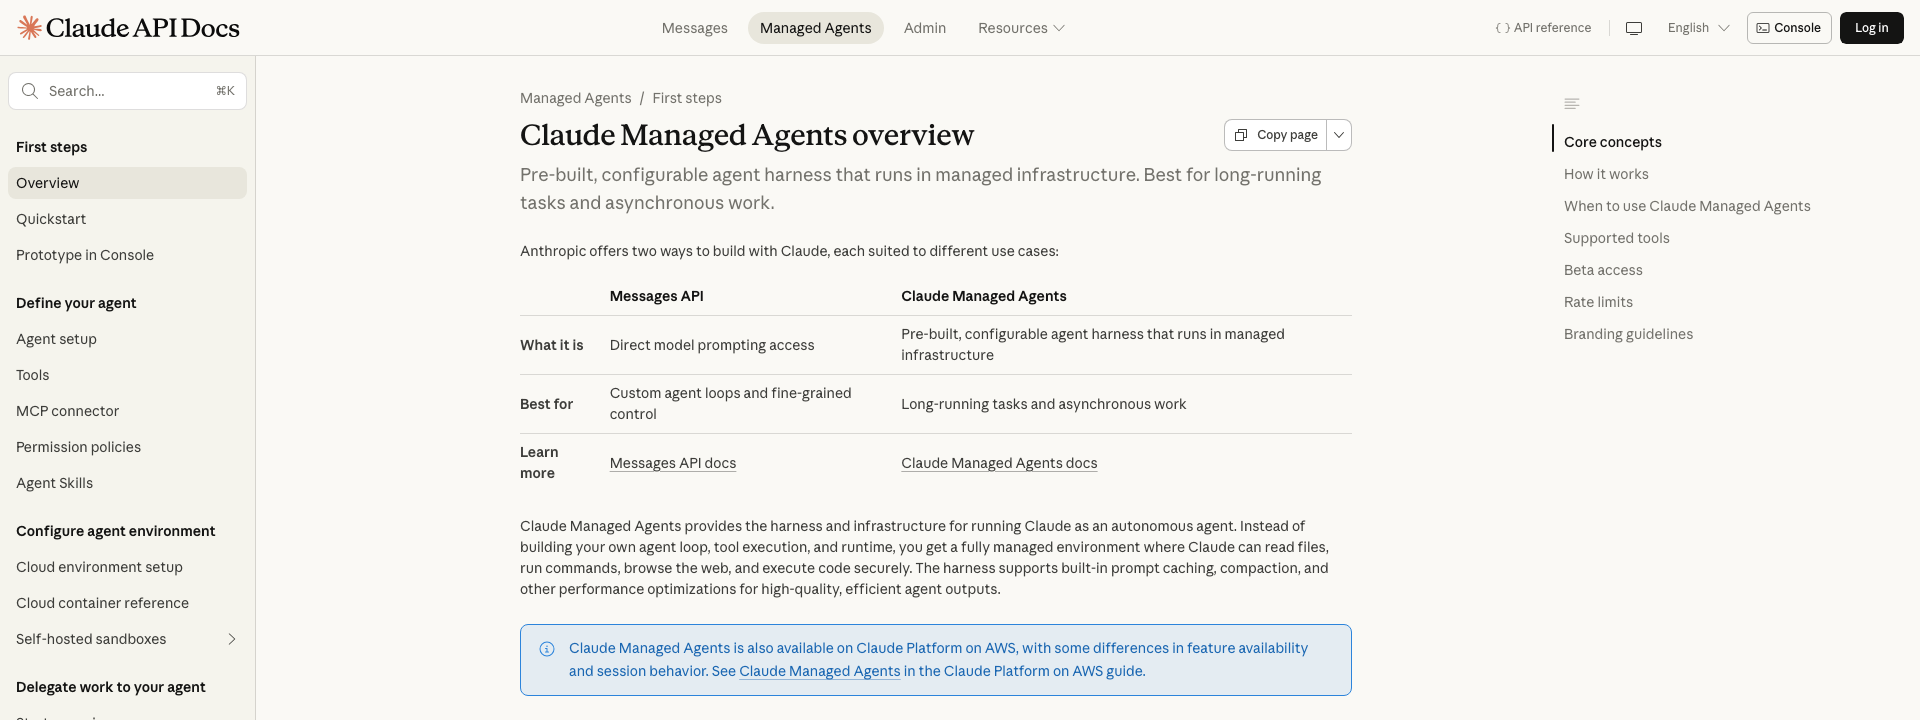
Task: Open Permission policies sidebar item
Action: point(127,447)
